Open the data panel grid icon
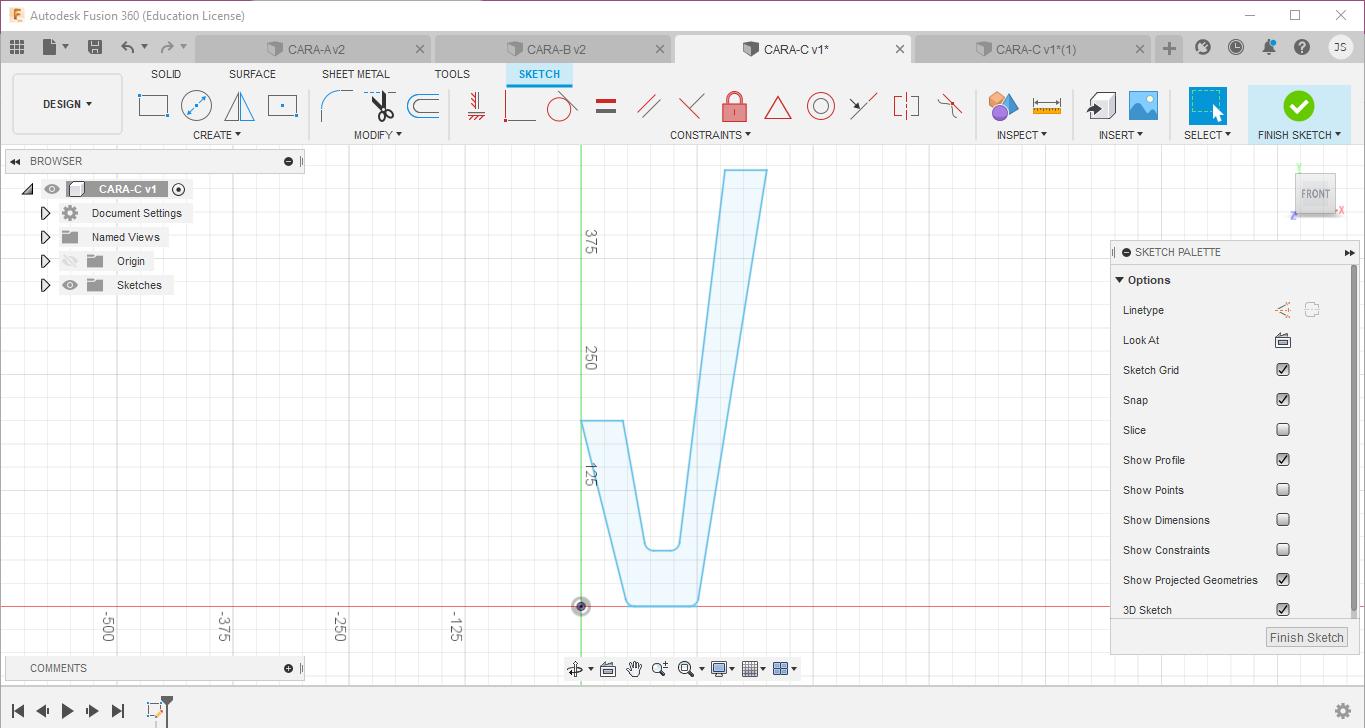 pos(17,47)
